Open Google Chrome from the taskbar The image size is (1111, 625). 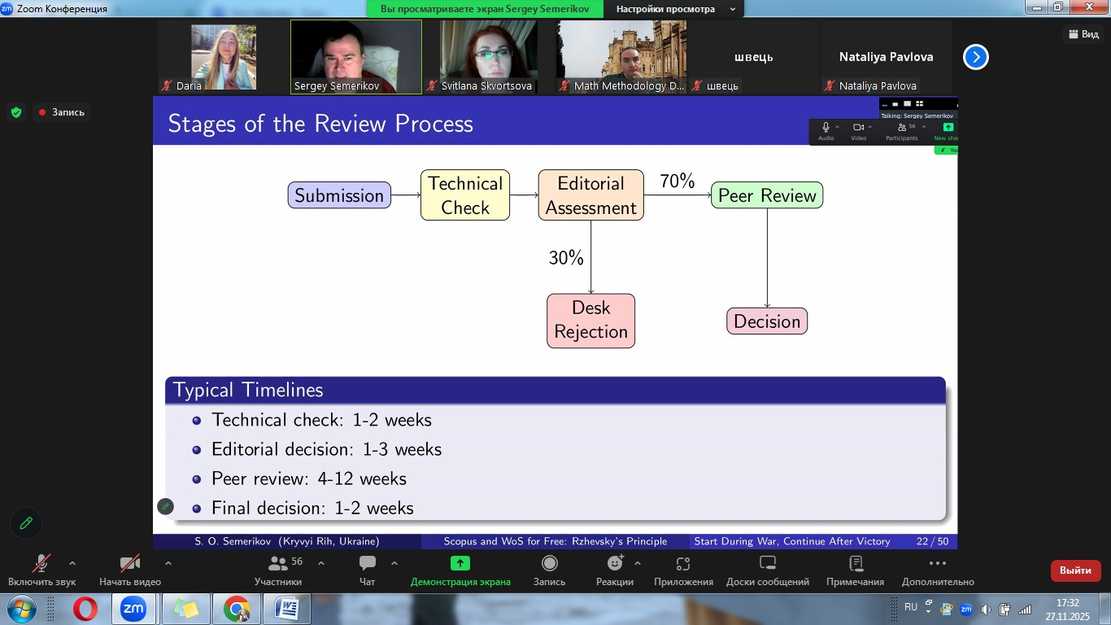237,608
